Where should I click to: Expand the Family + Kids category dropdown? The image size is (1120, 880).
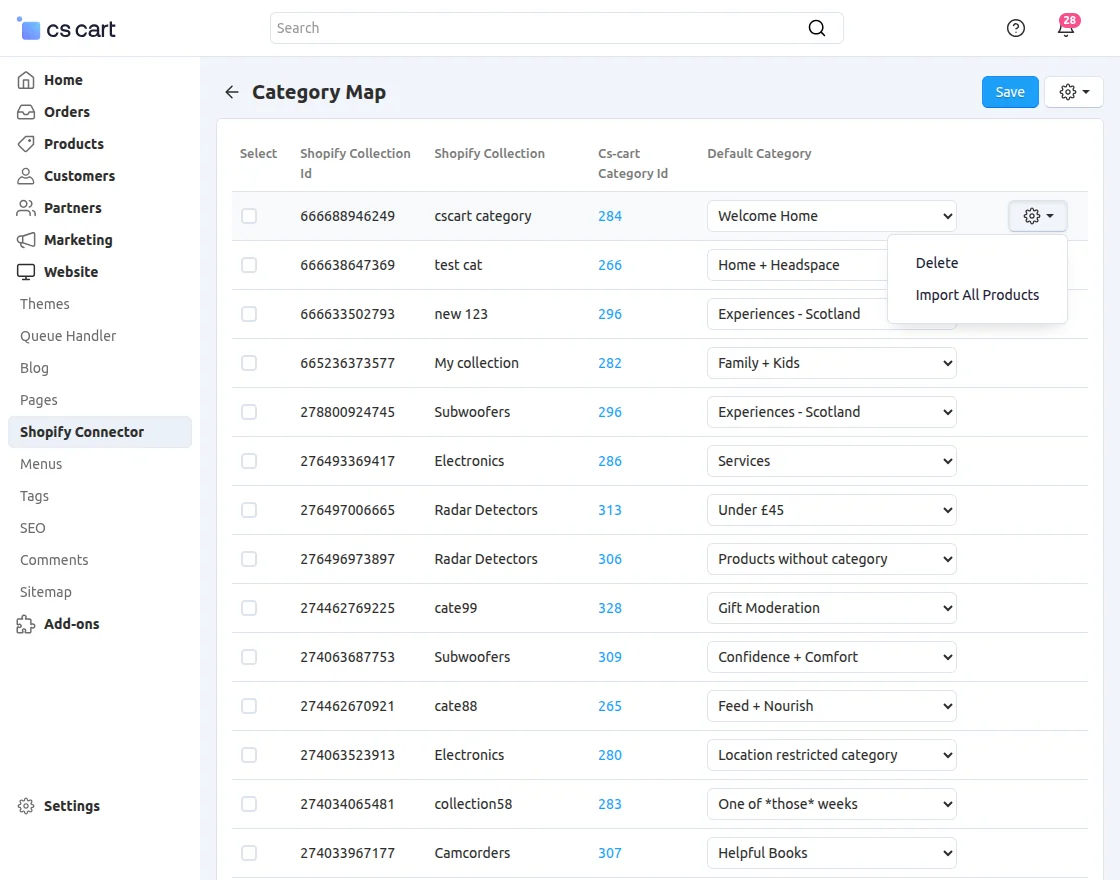coord(831,363)
